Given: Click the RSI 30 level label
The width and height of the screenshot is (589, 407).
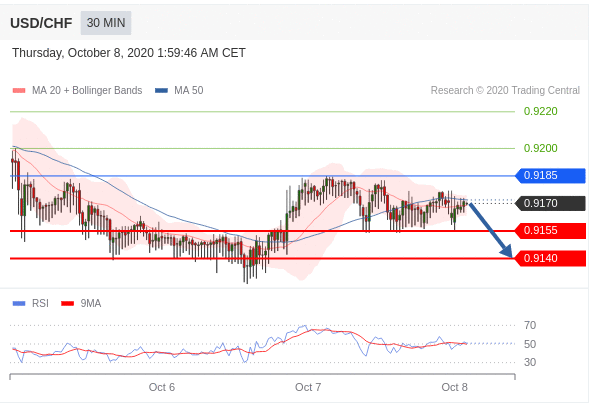Looking at the screenshot, I should click(x=530, y=362).
